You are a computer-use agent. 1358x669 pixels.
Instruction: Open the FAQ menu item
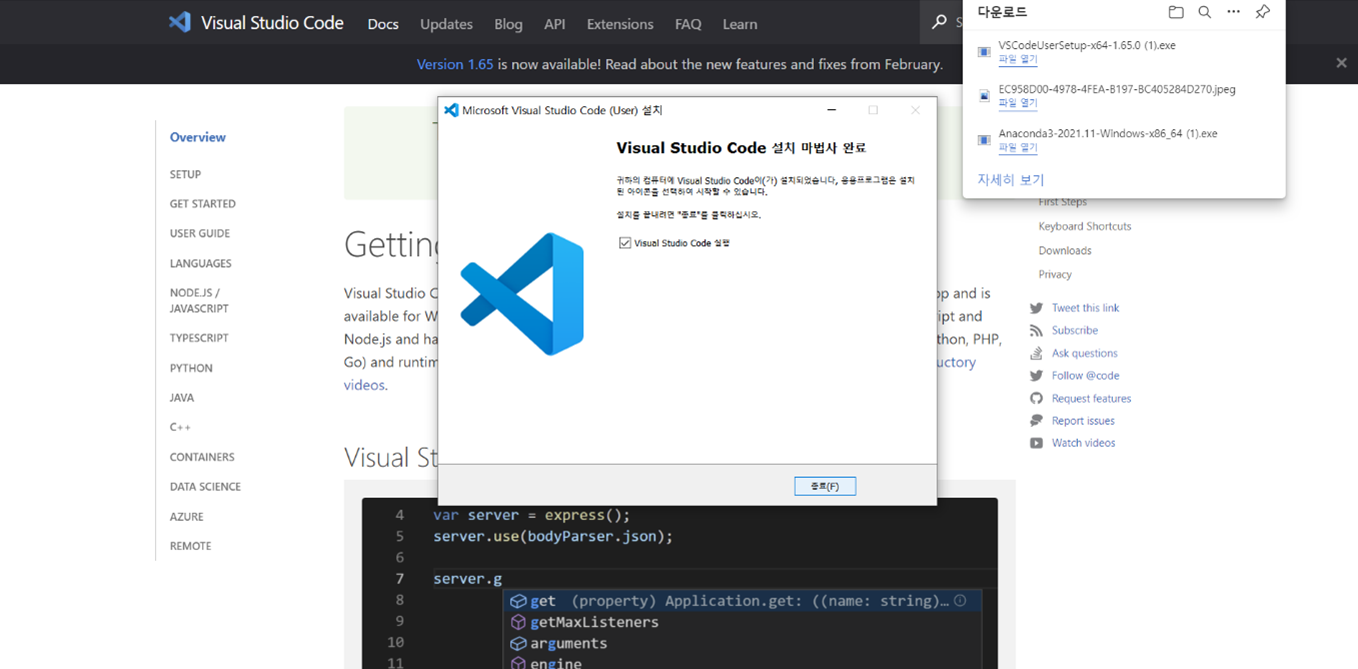(688, 24)
